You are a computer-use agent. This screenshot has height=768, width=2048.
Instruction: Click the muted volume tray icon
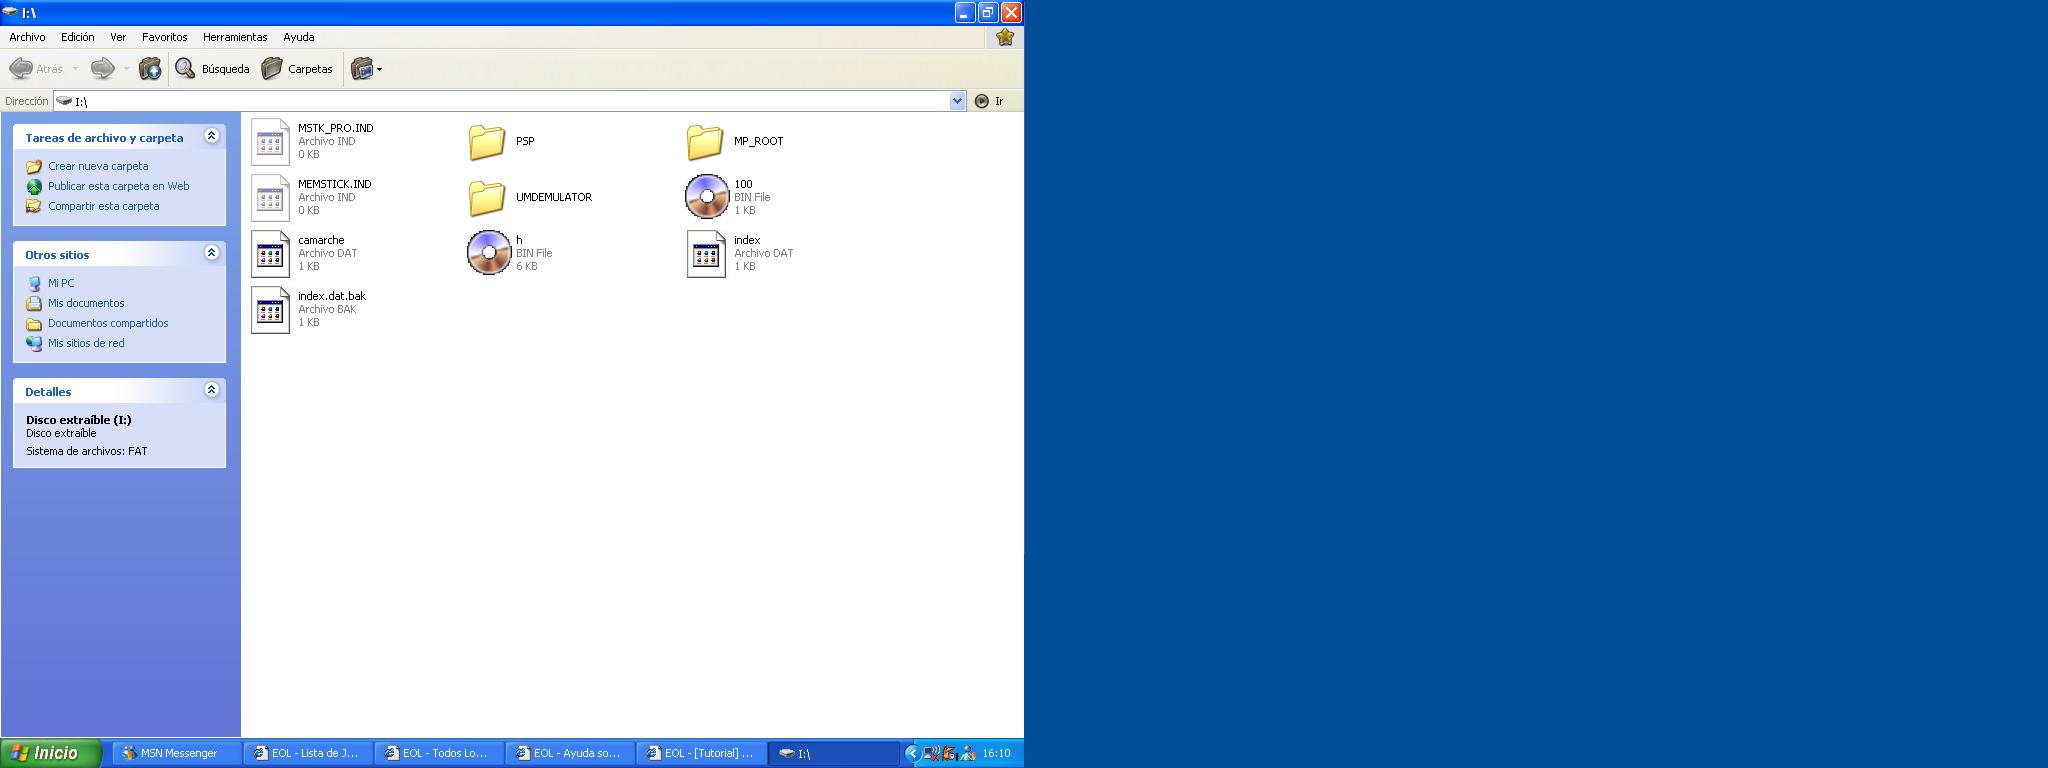coord(931,753)
